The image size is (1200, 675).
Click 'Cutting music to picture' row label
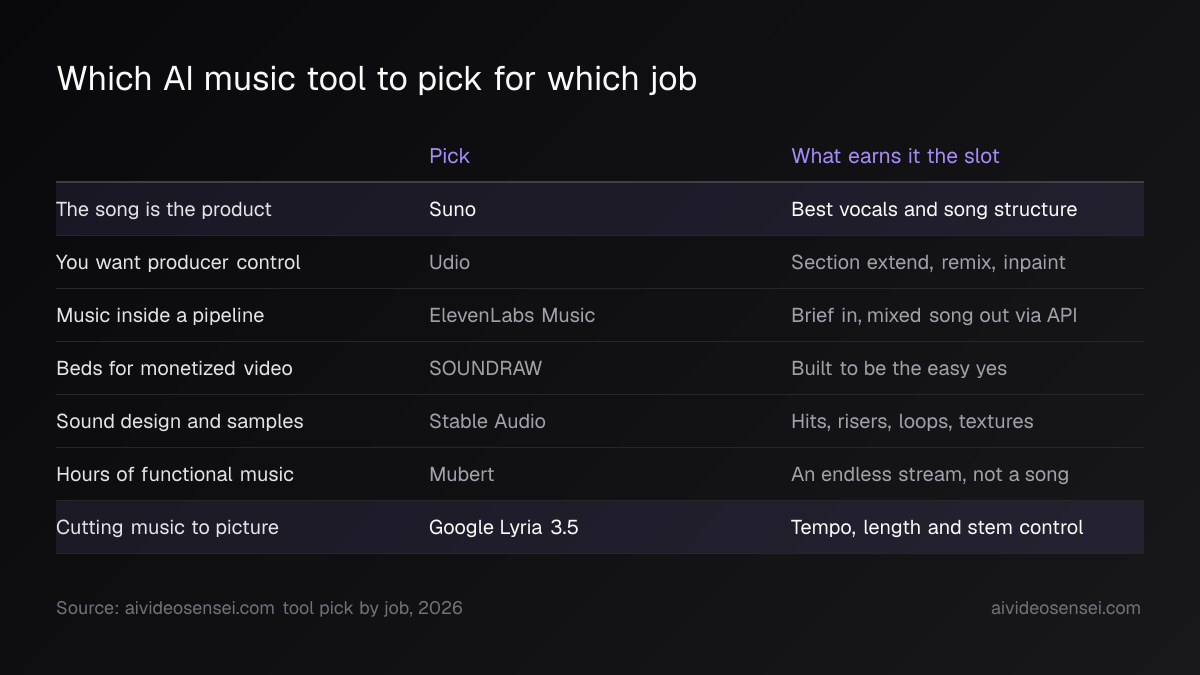click(167, 527)
